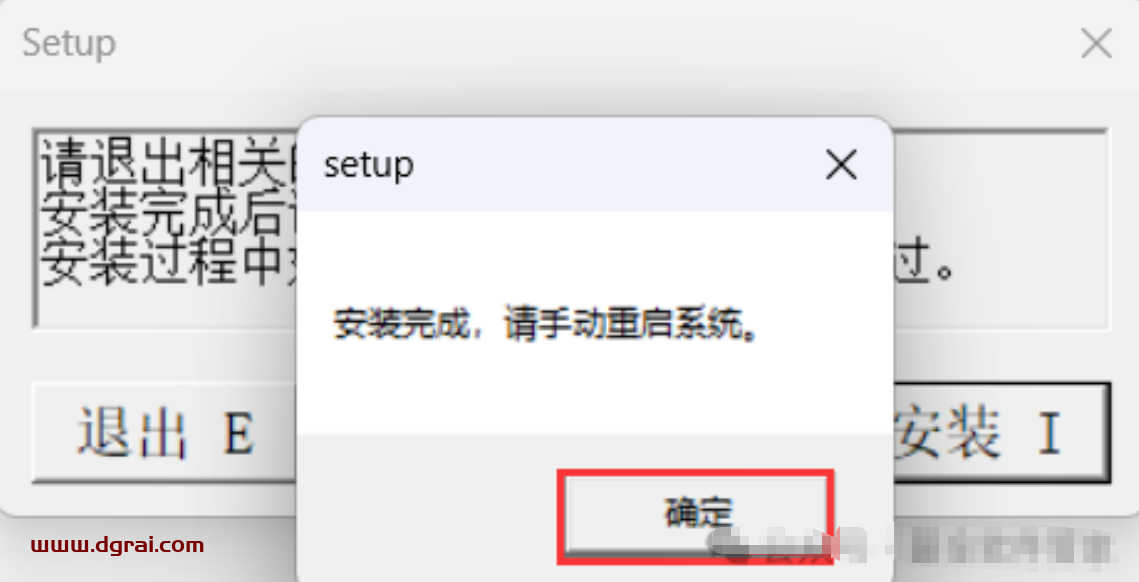Image resolution: width=1139 pixels, height=582 pixels.
Task: Start installation with the 安装 I button
Action: pyautogui.click(x=1001, y=432)
